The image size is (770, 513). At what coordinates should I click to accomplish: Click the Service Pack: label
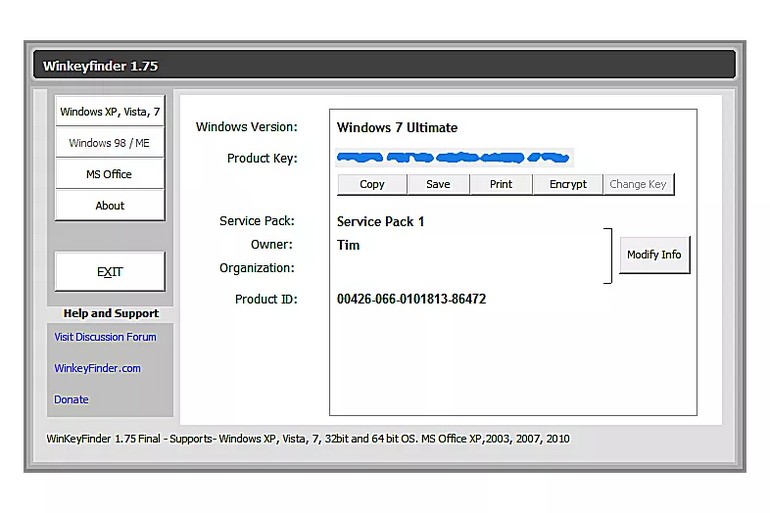257,221
